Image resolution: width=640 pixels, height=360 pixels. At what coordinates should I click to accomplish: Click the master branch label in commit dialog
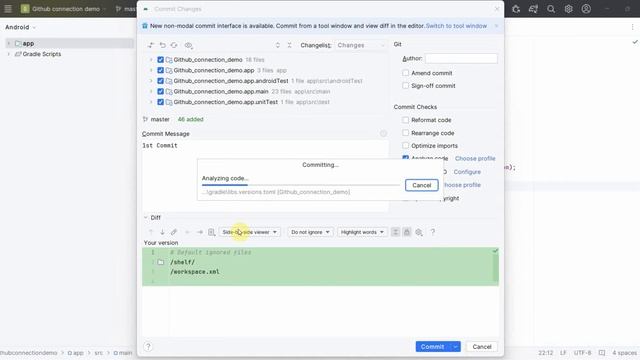160,119
